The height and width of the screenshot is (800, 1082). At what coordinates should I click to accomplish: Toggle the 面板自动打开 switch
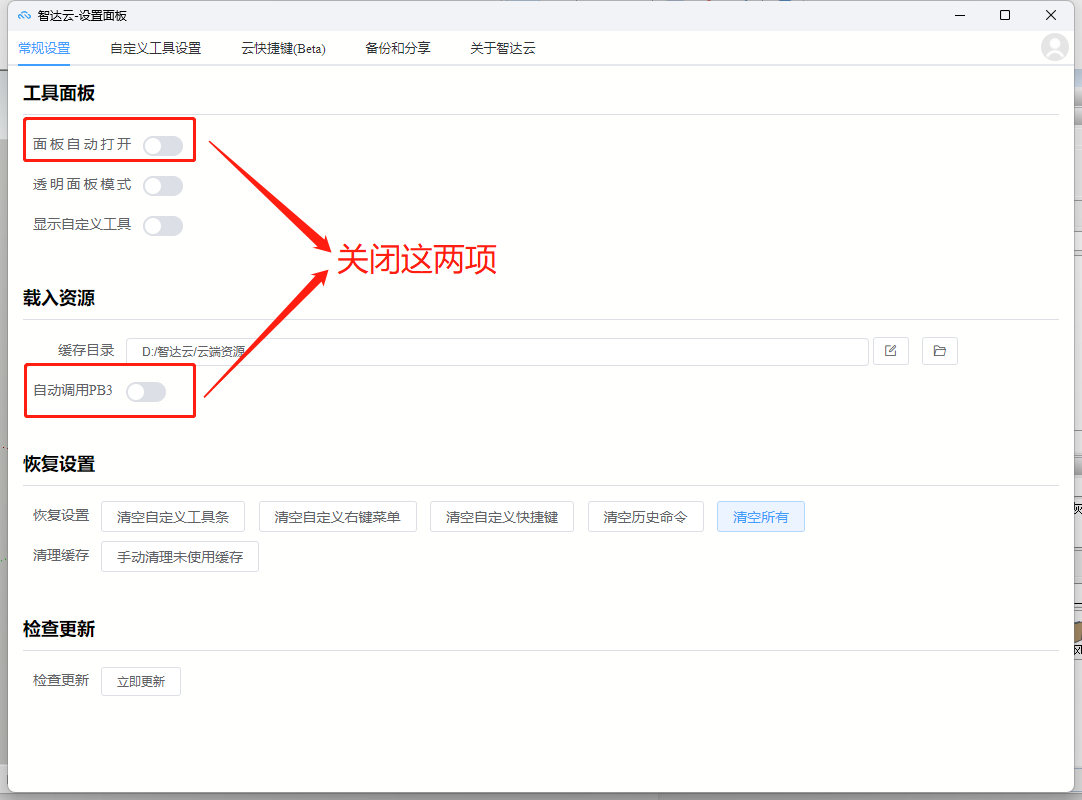(x=163, y=146)
